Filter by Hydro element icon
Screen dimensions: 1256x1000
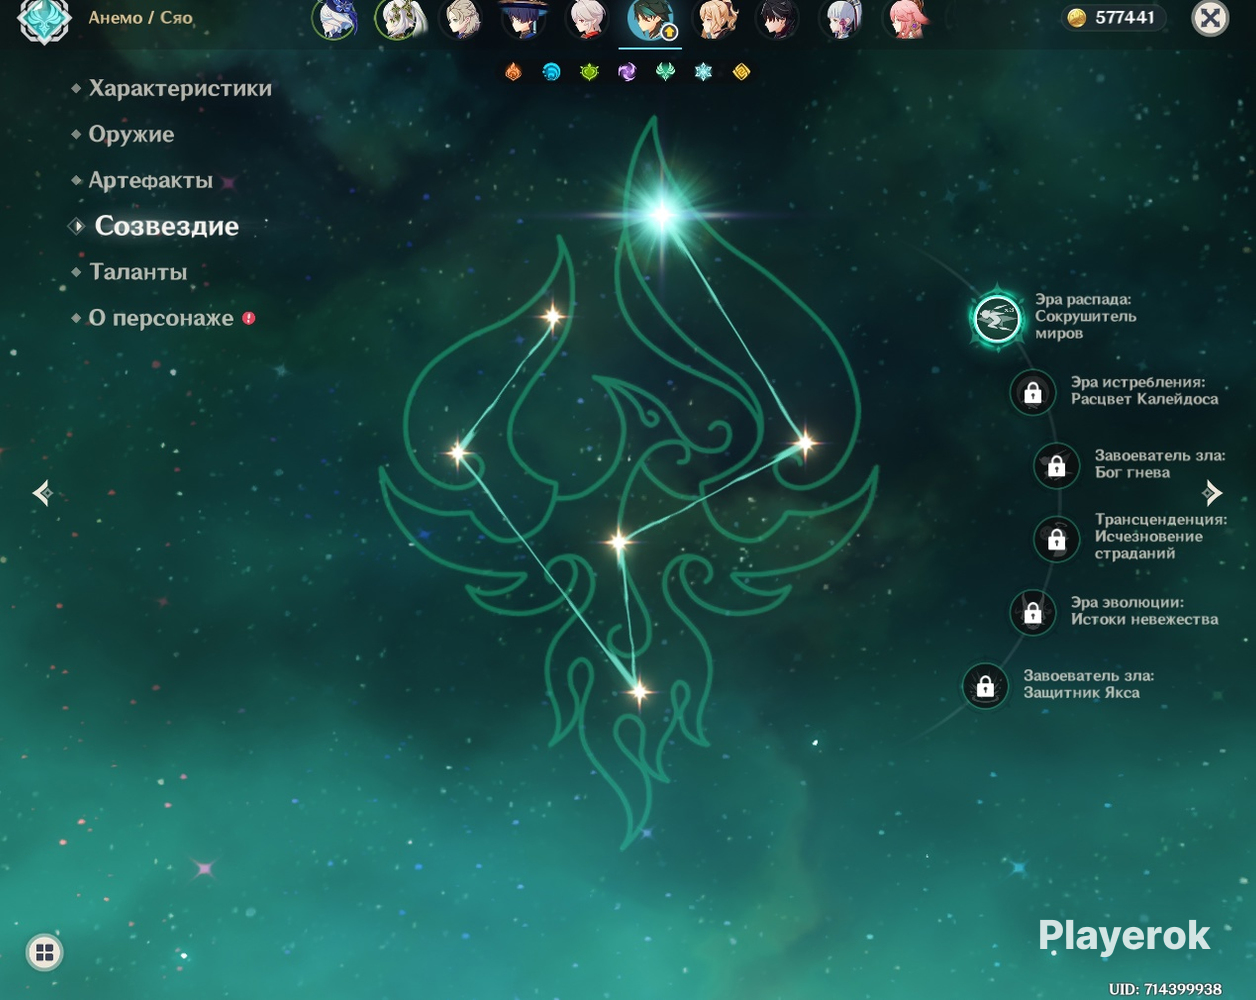[551, 72]
